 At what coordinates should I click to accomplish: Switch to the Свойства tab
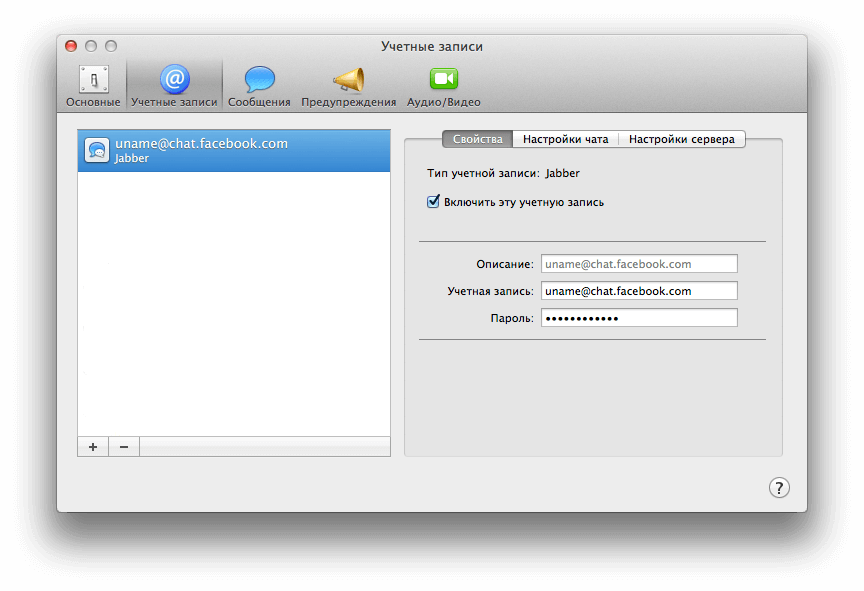click(477, 139)
